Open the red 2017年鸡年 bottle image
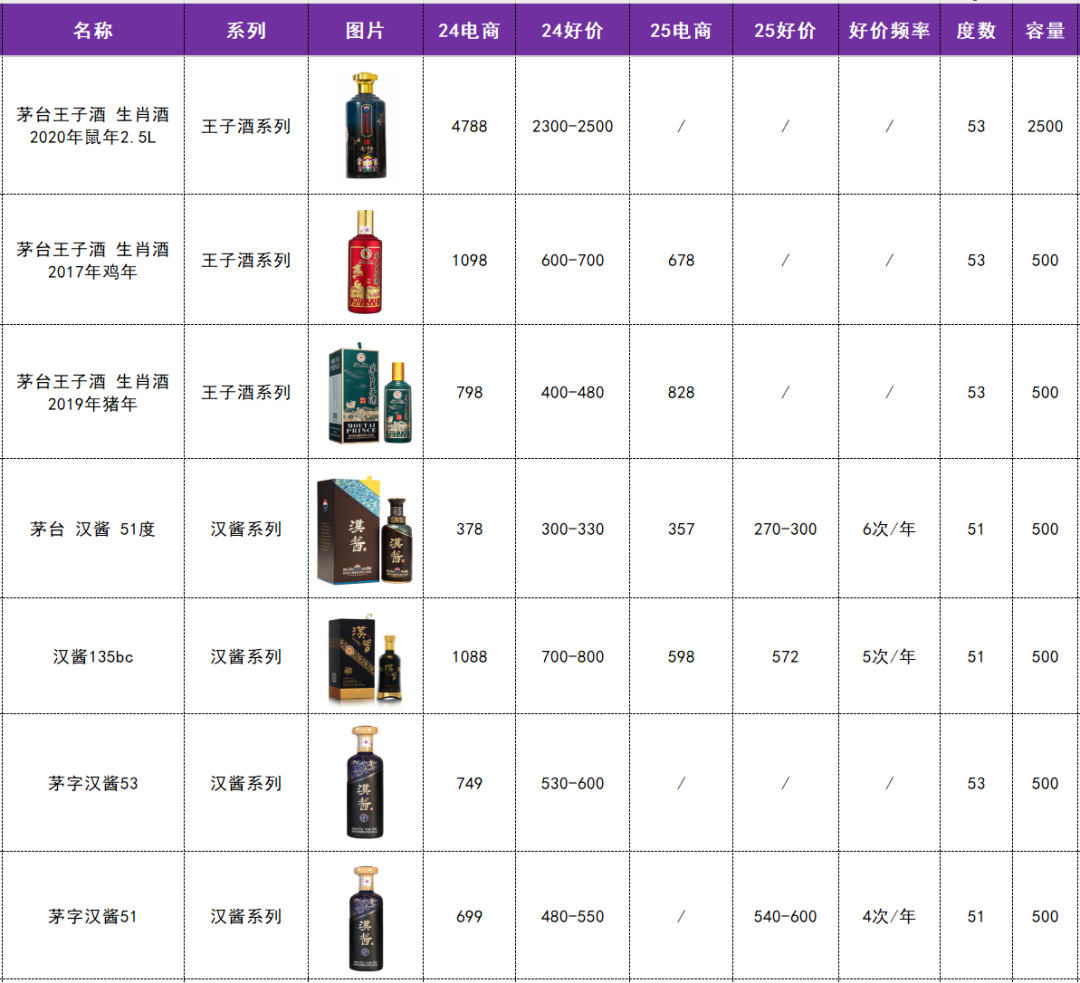Screen dimensions: 1080x983 pos(365,262)
